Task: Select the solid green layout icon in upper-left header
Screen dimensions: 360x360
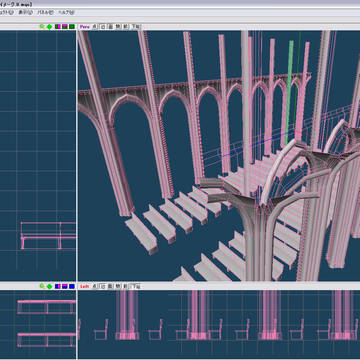Action: pos(72,27)
